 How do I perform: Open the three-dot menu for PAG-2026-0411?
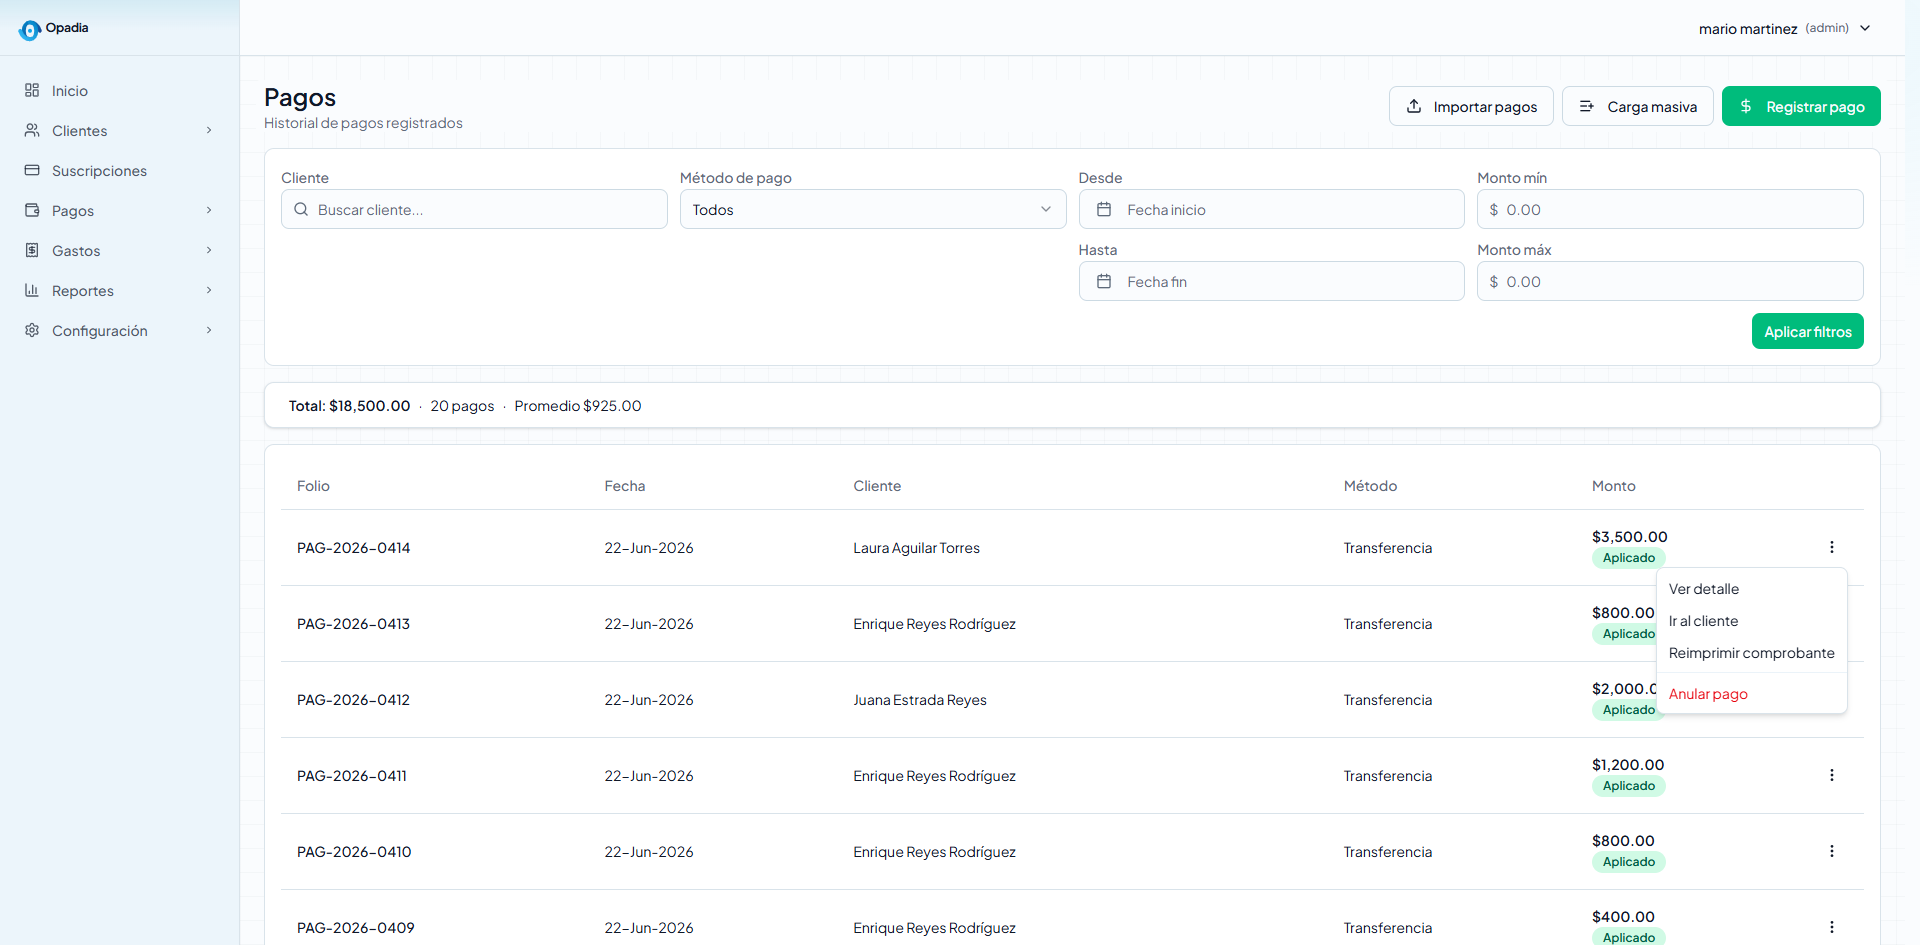click(x=1832, y=775)
